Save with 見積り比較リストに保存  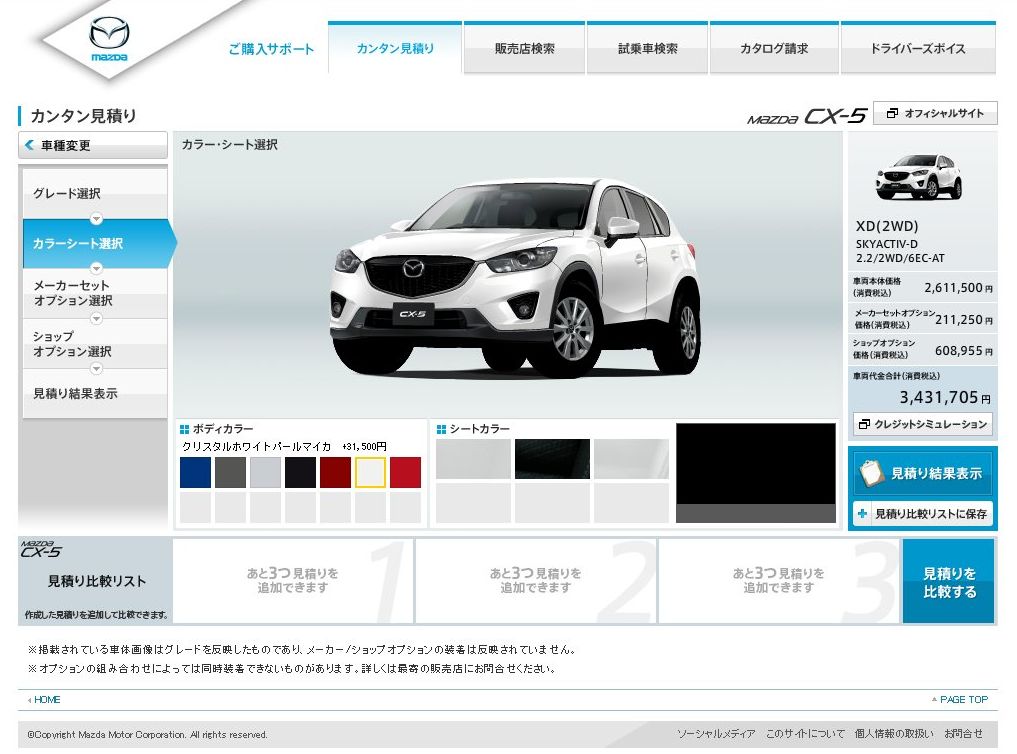click(922, 513)
